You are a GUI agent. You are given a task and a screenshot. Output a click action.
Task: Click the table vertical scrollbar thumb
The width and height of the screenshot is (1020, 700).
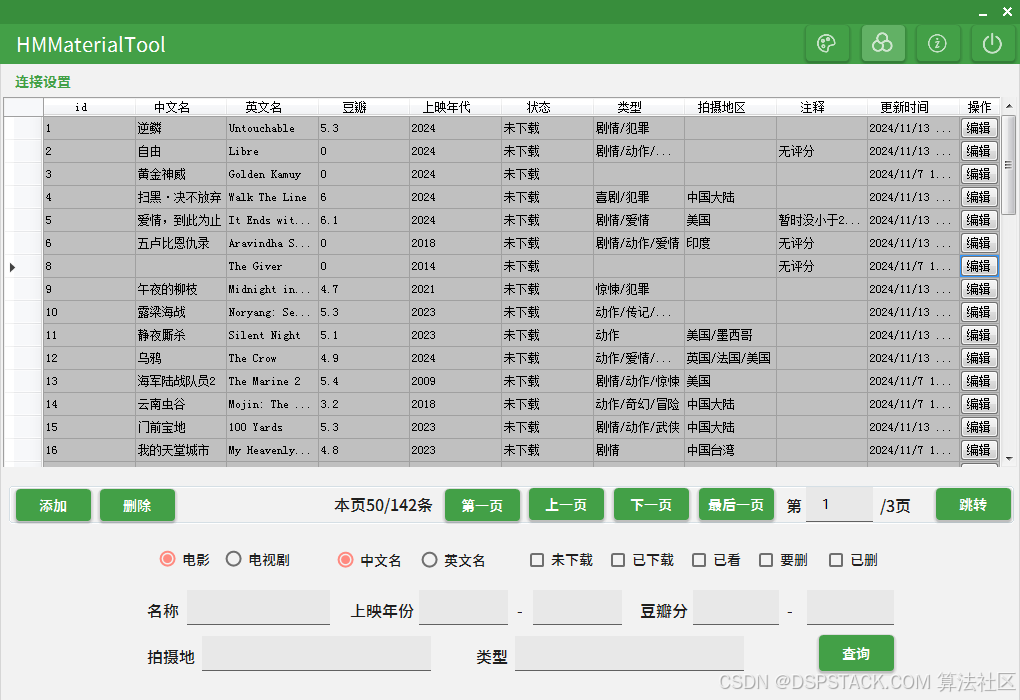[1008, 165]
